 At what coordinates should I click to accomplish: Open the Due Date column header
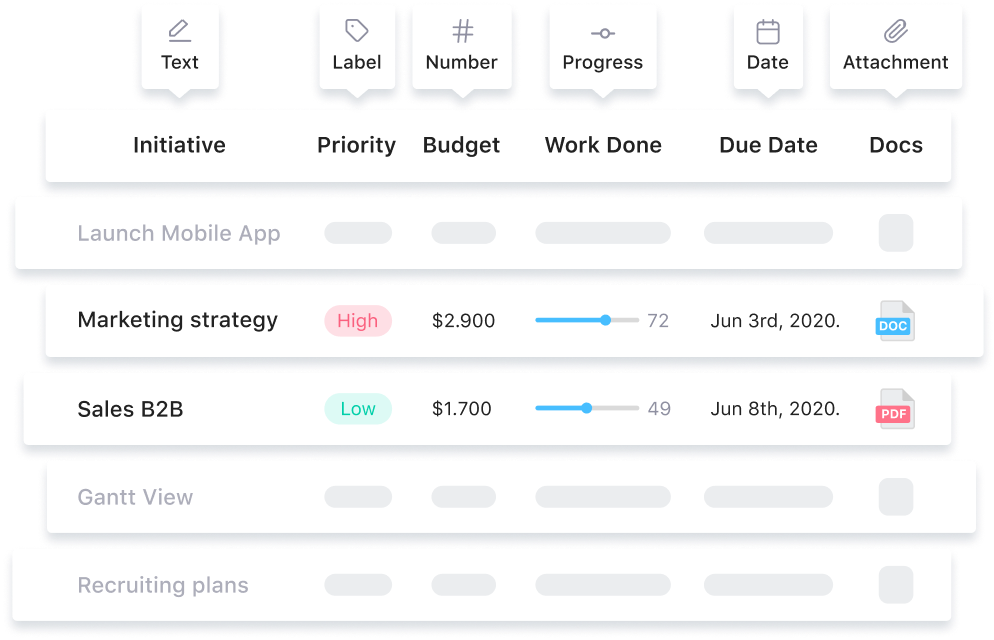tap(768, 145)
